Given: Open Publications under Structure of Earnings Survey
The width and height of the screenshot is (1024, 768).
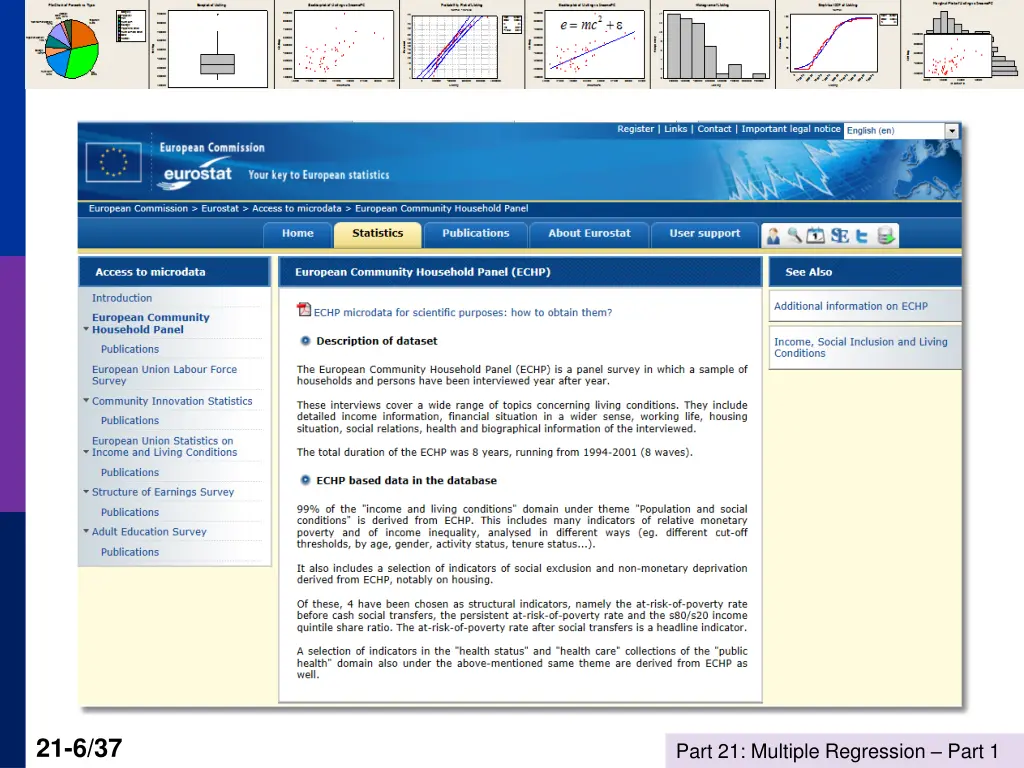Looking at the screenshot, I should 130,512.
